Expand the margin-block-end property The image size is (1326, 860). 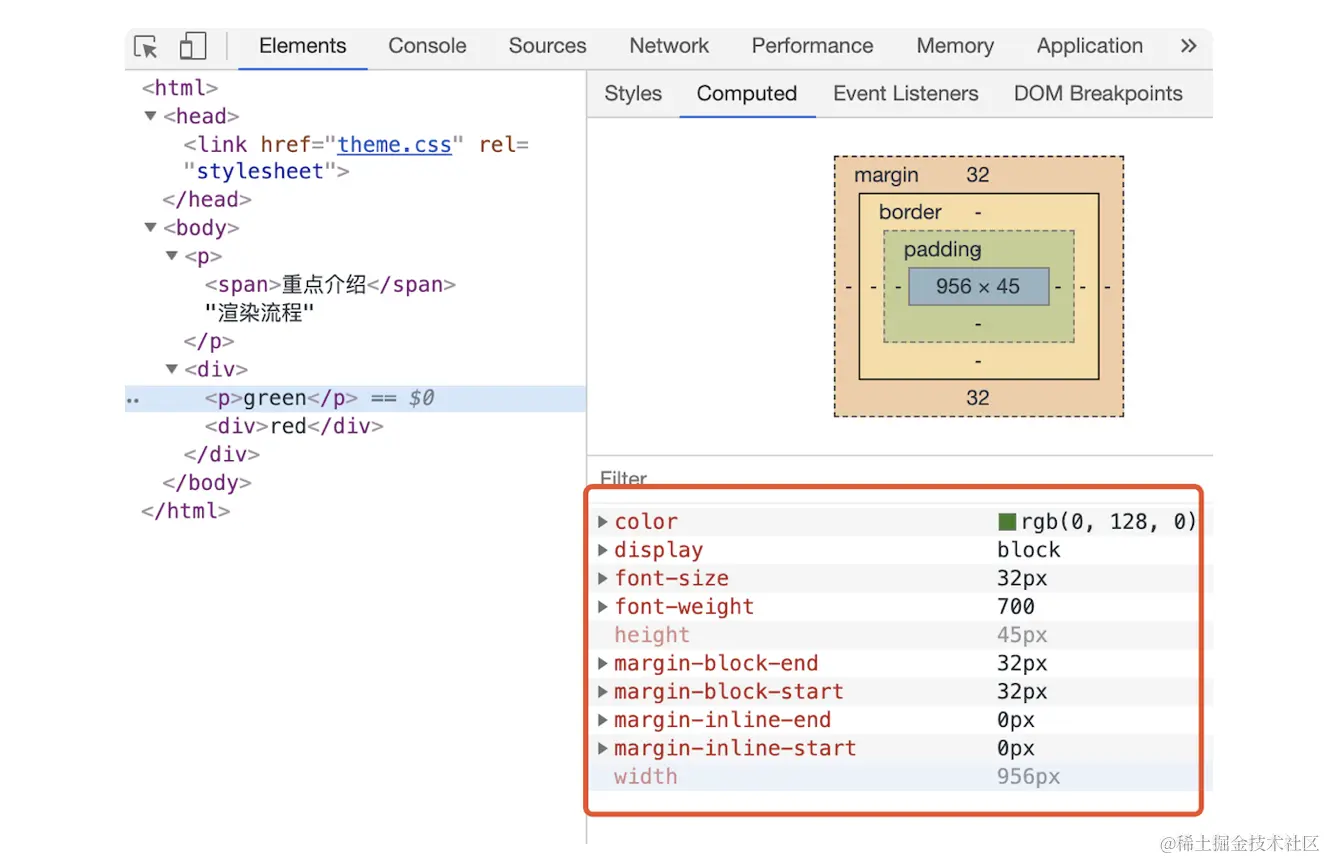tap(603, 663)
